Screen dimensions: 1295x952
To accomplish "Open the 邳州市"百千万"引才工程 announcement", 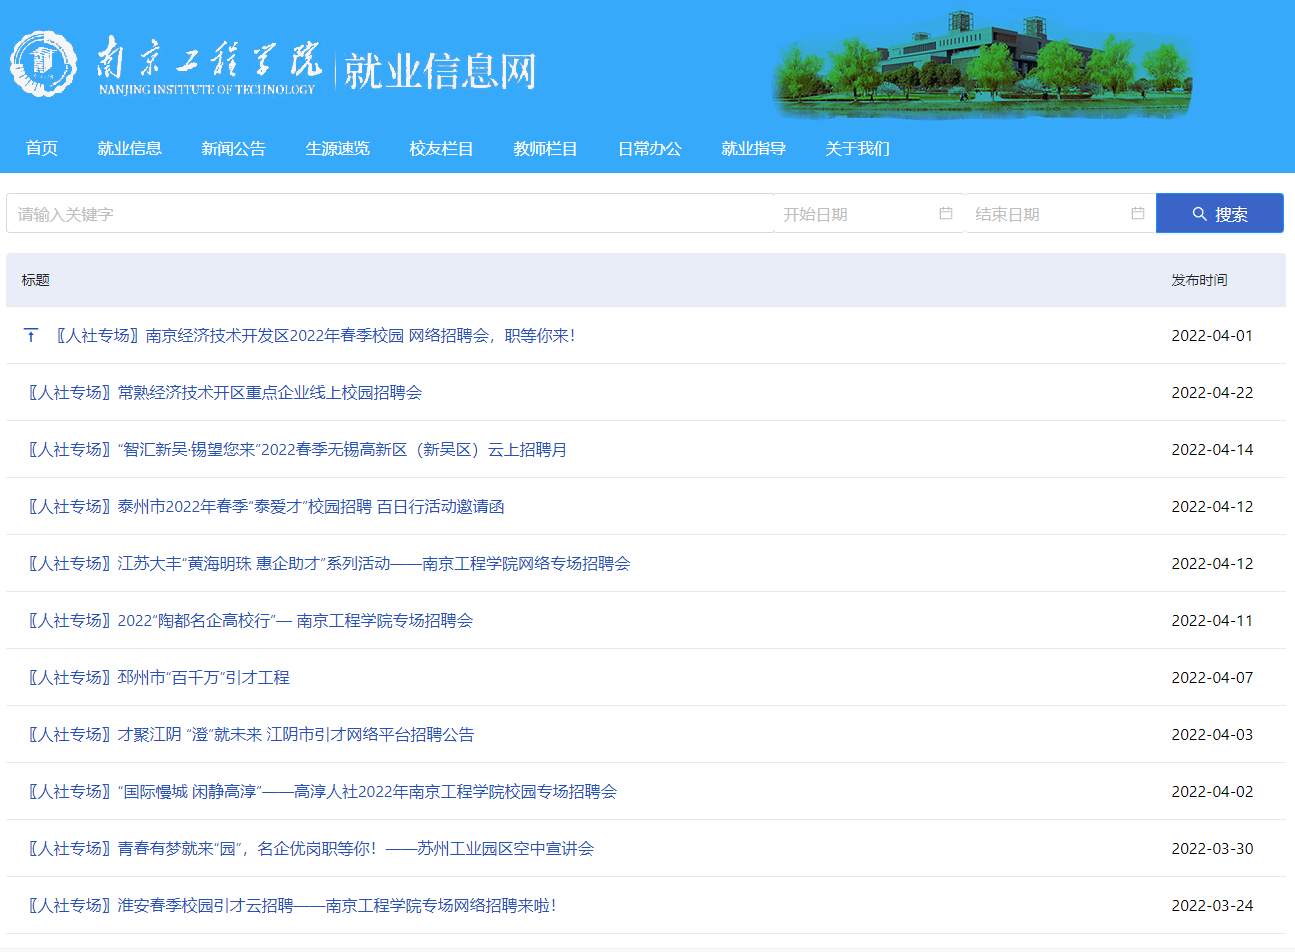I will tap(159, 677).
